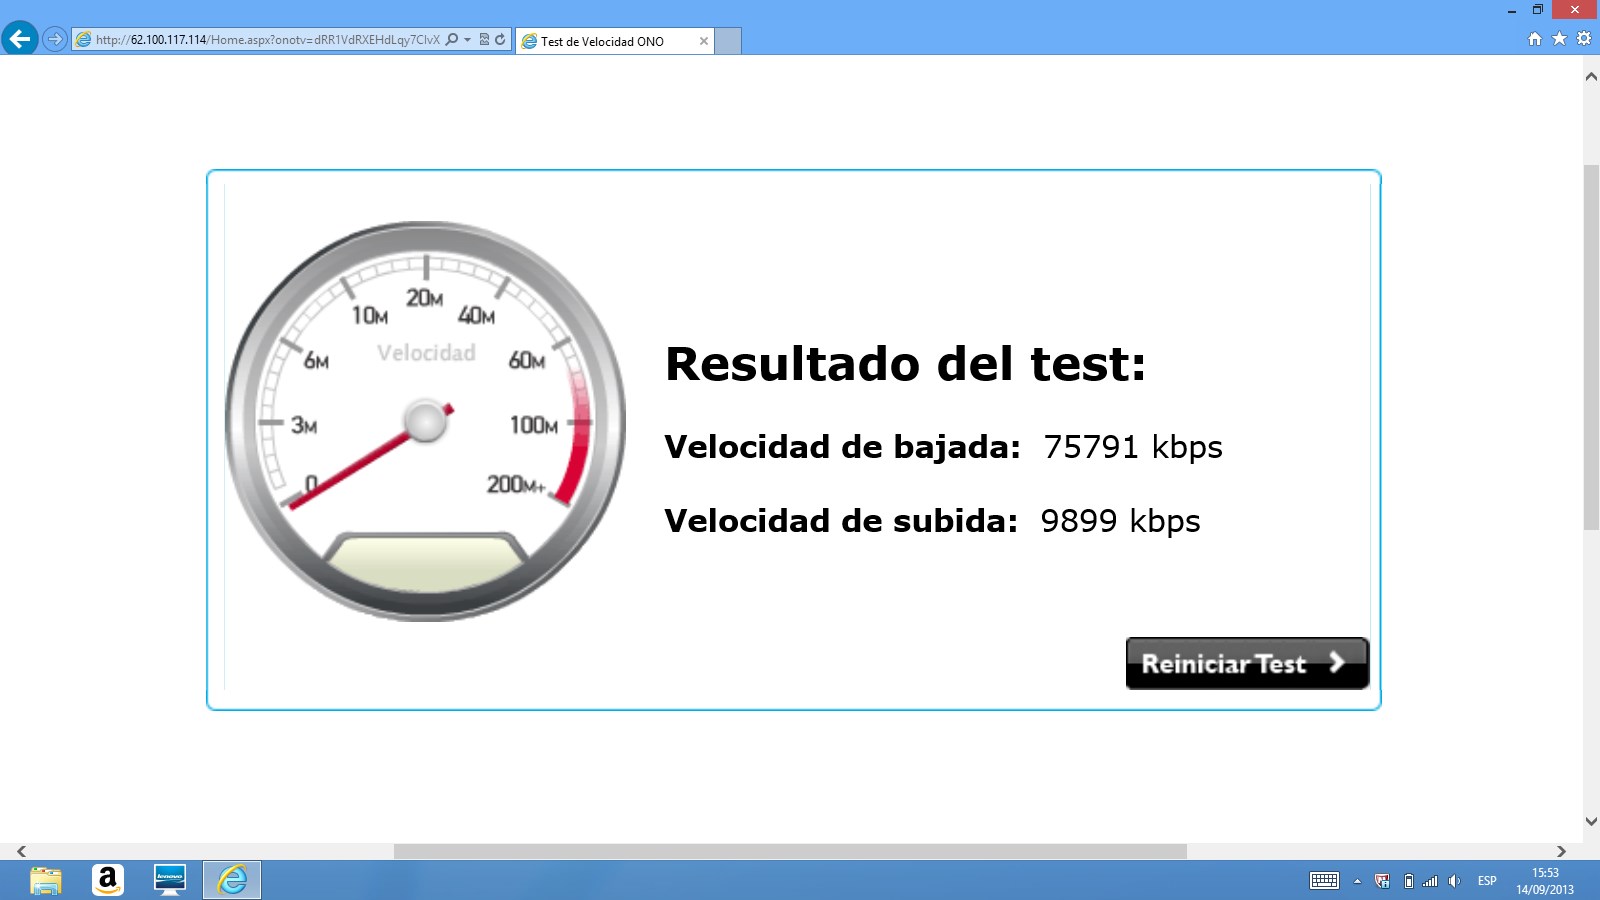Close the Test de Velocidad ONO tab
Image resolution: width=1600 pixels, height=900 pixels.
click(704, 41)
